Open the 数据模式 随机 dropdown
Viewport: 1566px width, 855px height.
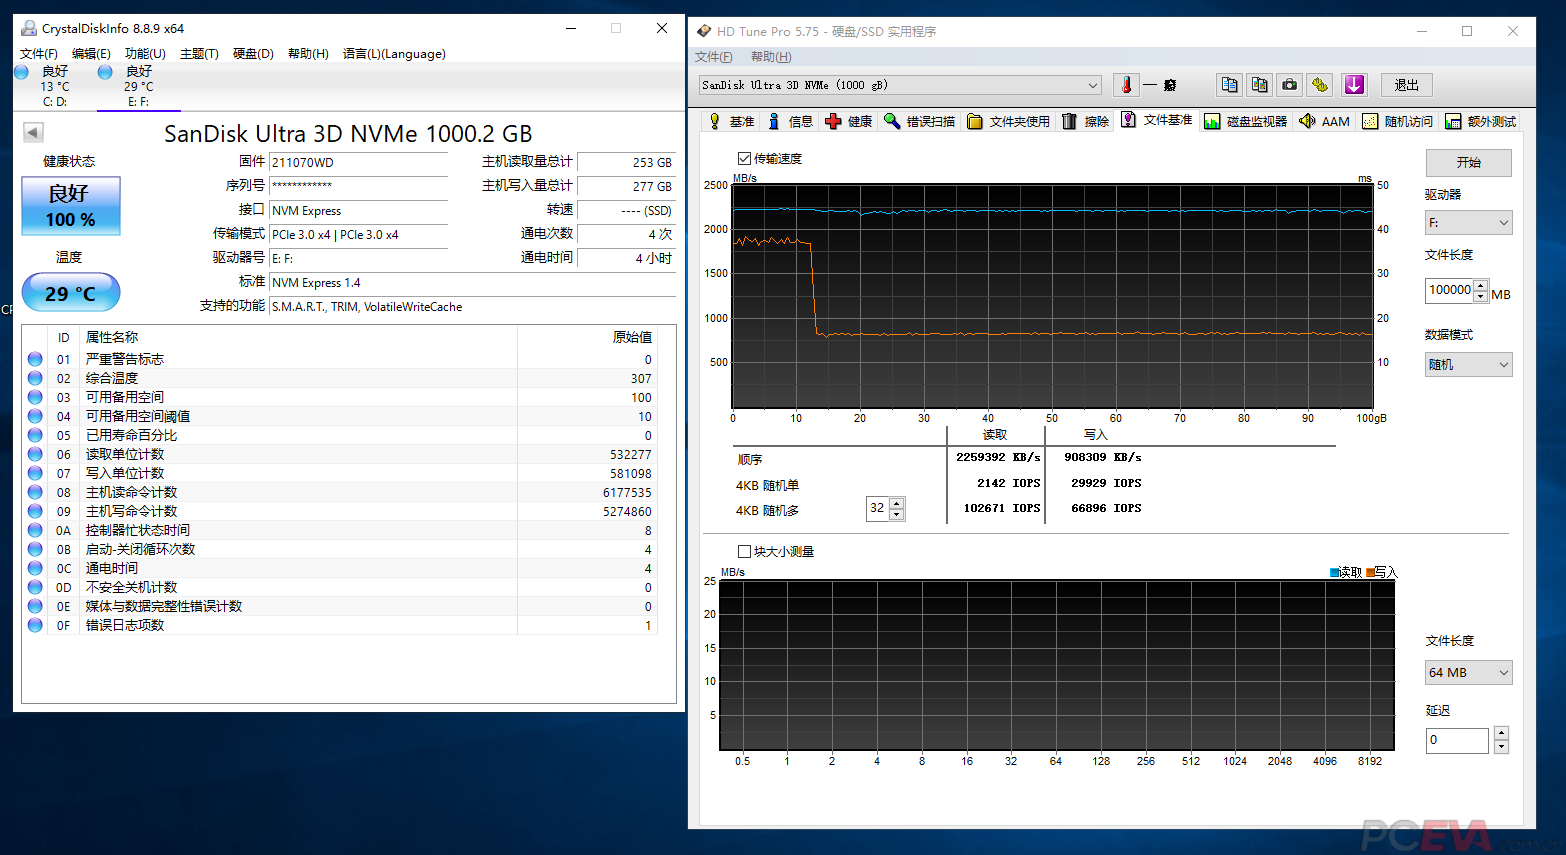(x=1468, y=364)
